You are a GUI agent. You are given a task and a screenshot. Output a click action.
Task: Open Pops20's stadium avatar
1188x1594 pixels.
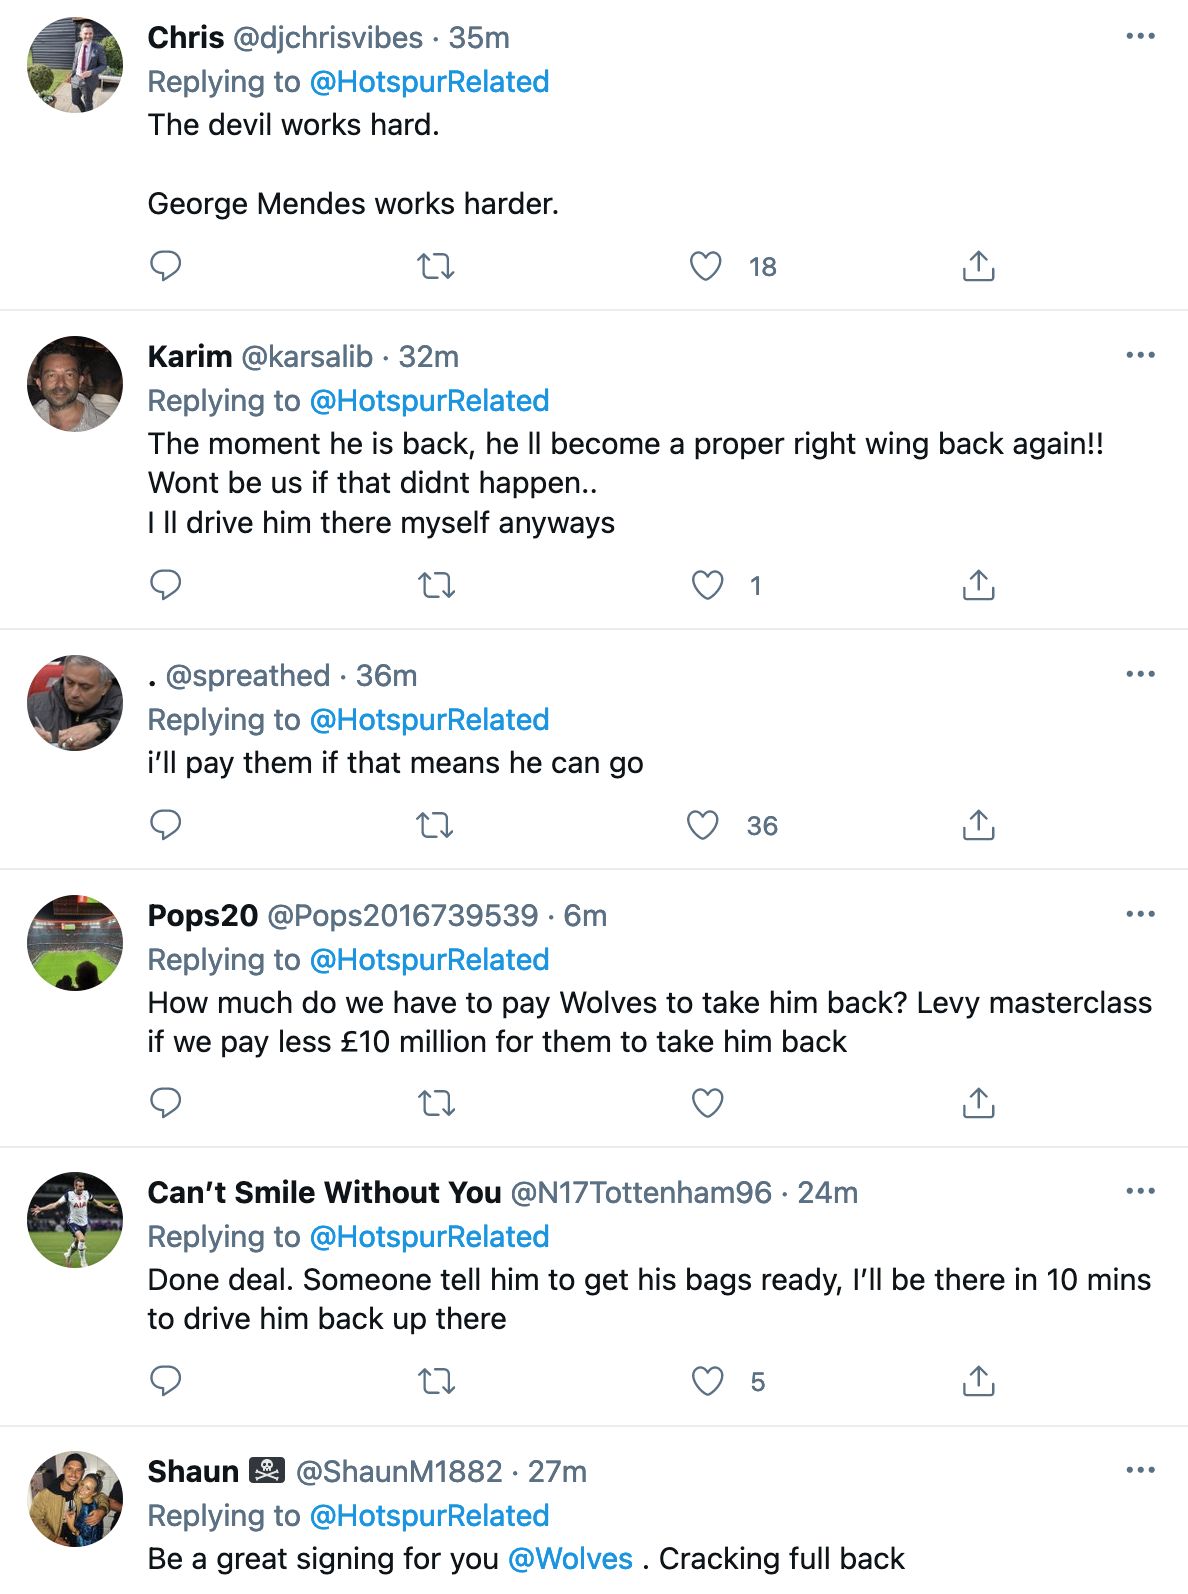(x=75, y=943)
